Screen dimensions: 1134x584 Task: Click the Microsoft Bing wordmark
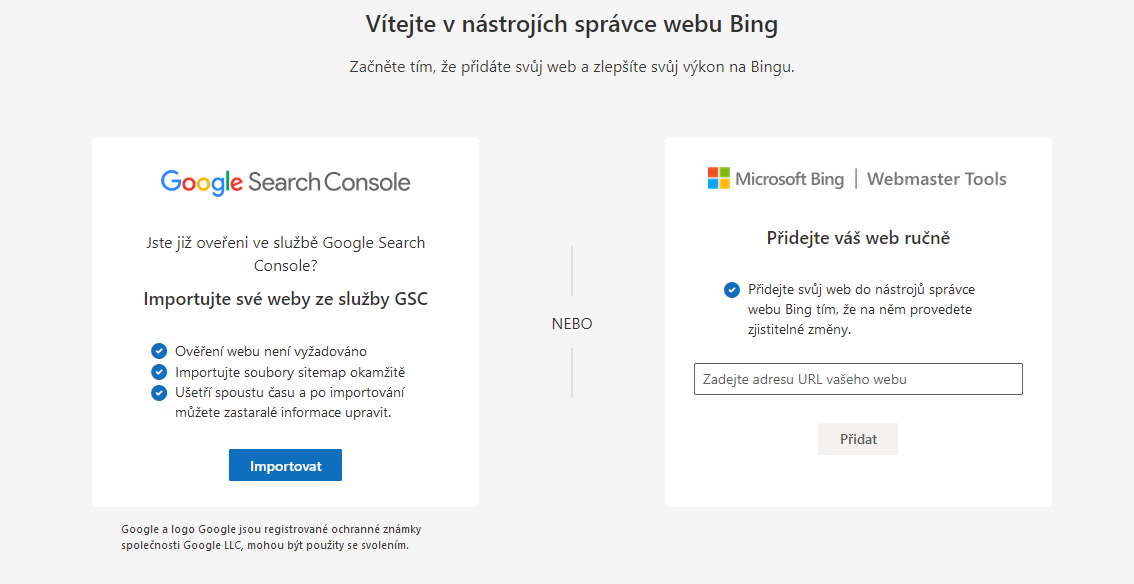point(789,179)
